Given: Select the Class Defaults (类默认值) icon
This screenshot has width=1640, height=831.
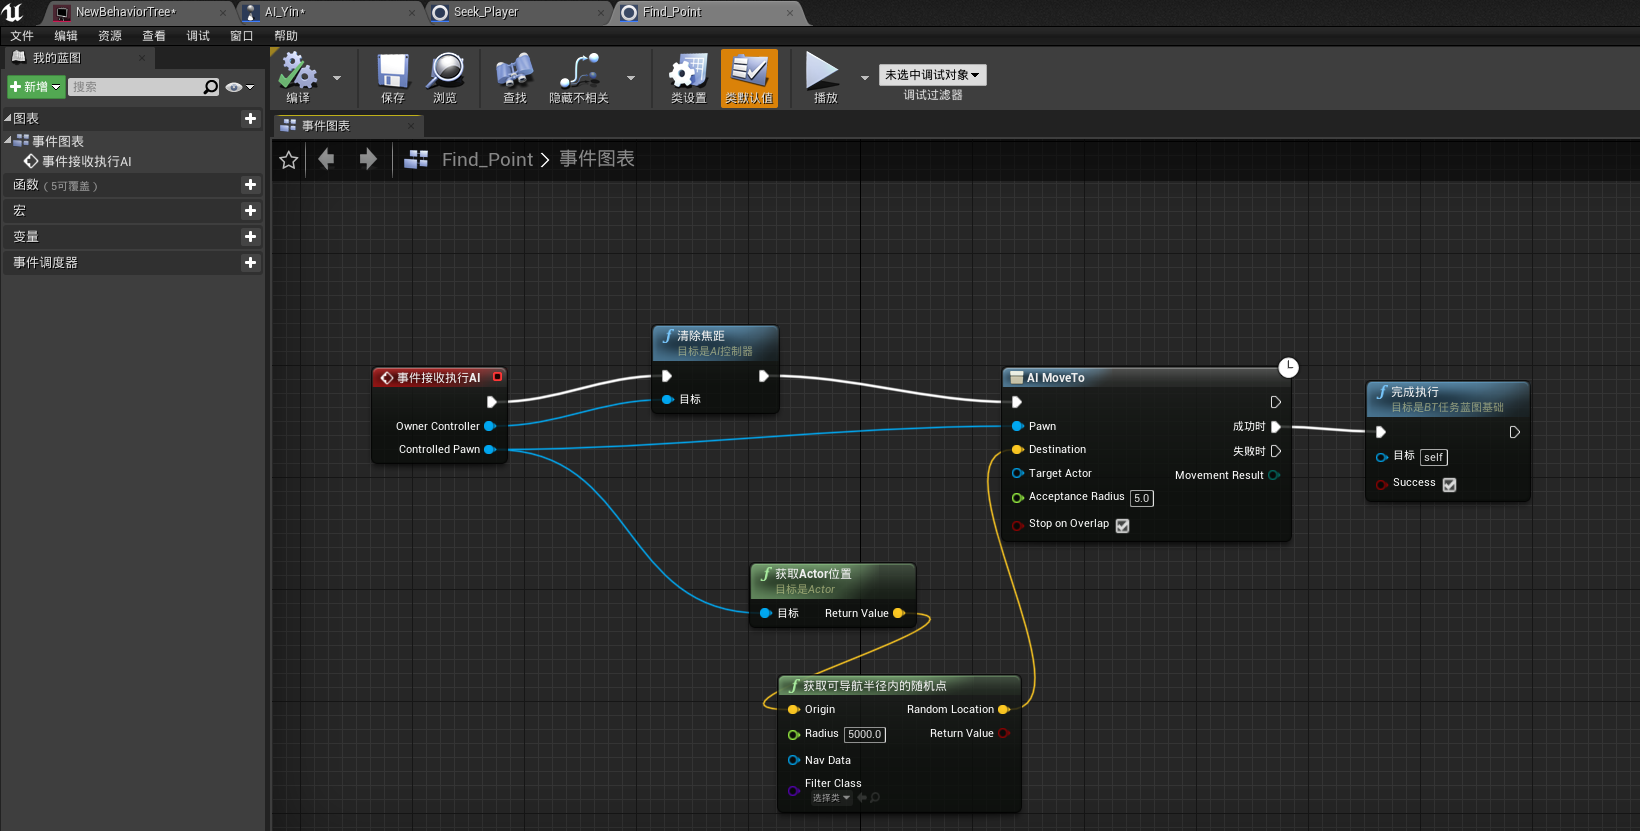Looking at the screenshot, I should [x=749, y=73].
